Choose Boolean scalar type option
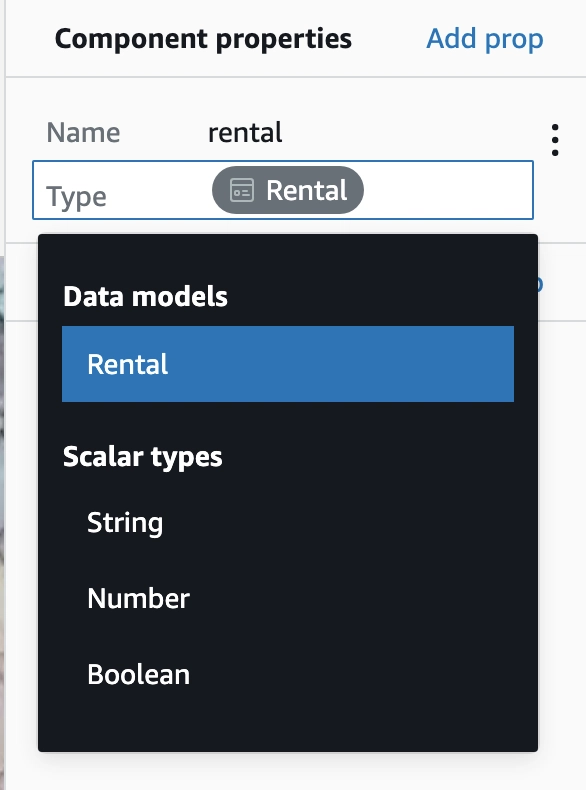Viewport: 586px width, 790px height. [288, 674]
